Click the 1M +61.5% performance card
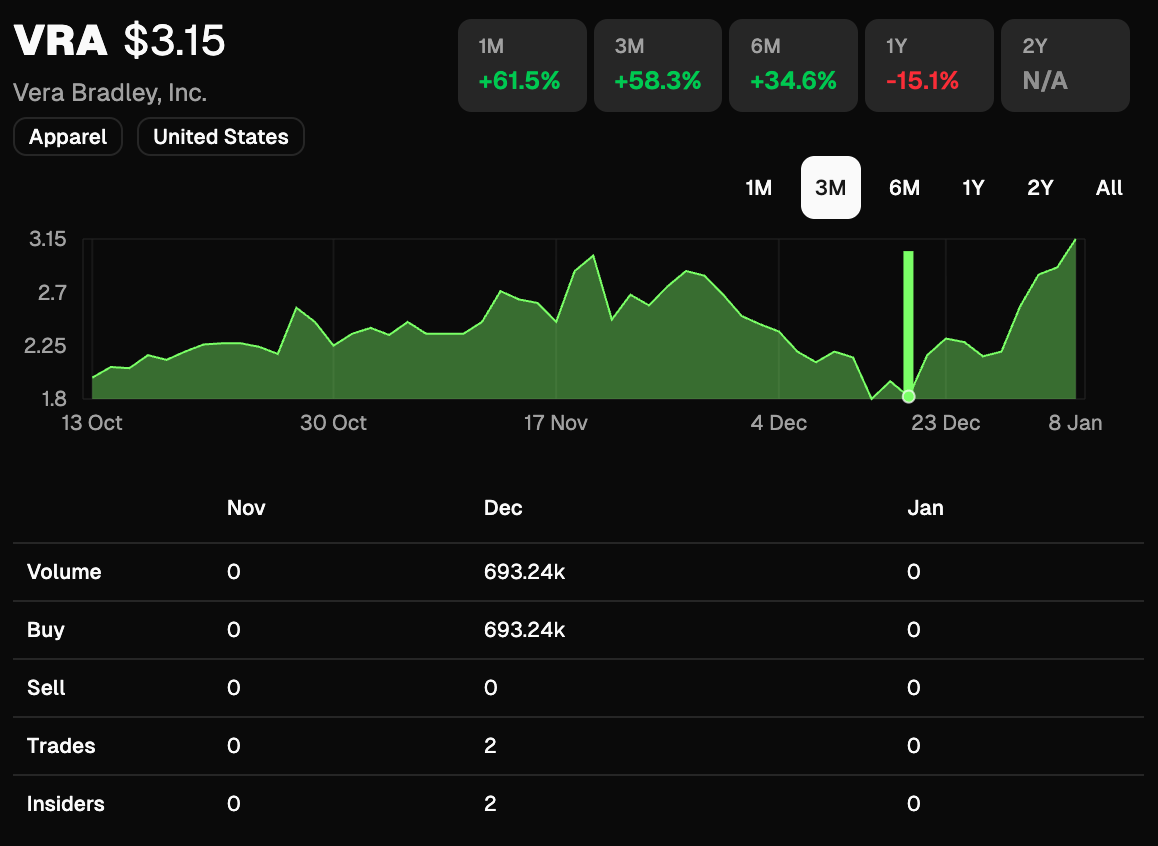Screen dimensions: 1158x846 522,66
